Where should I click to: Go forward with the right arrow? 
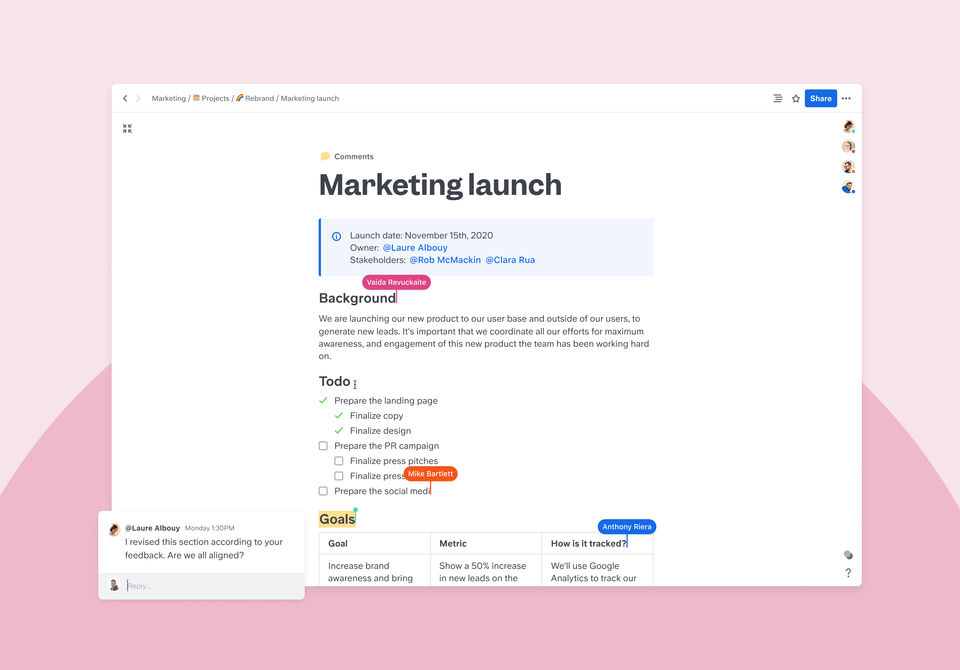pos(138,98)
